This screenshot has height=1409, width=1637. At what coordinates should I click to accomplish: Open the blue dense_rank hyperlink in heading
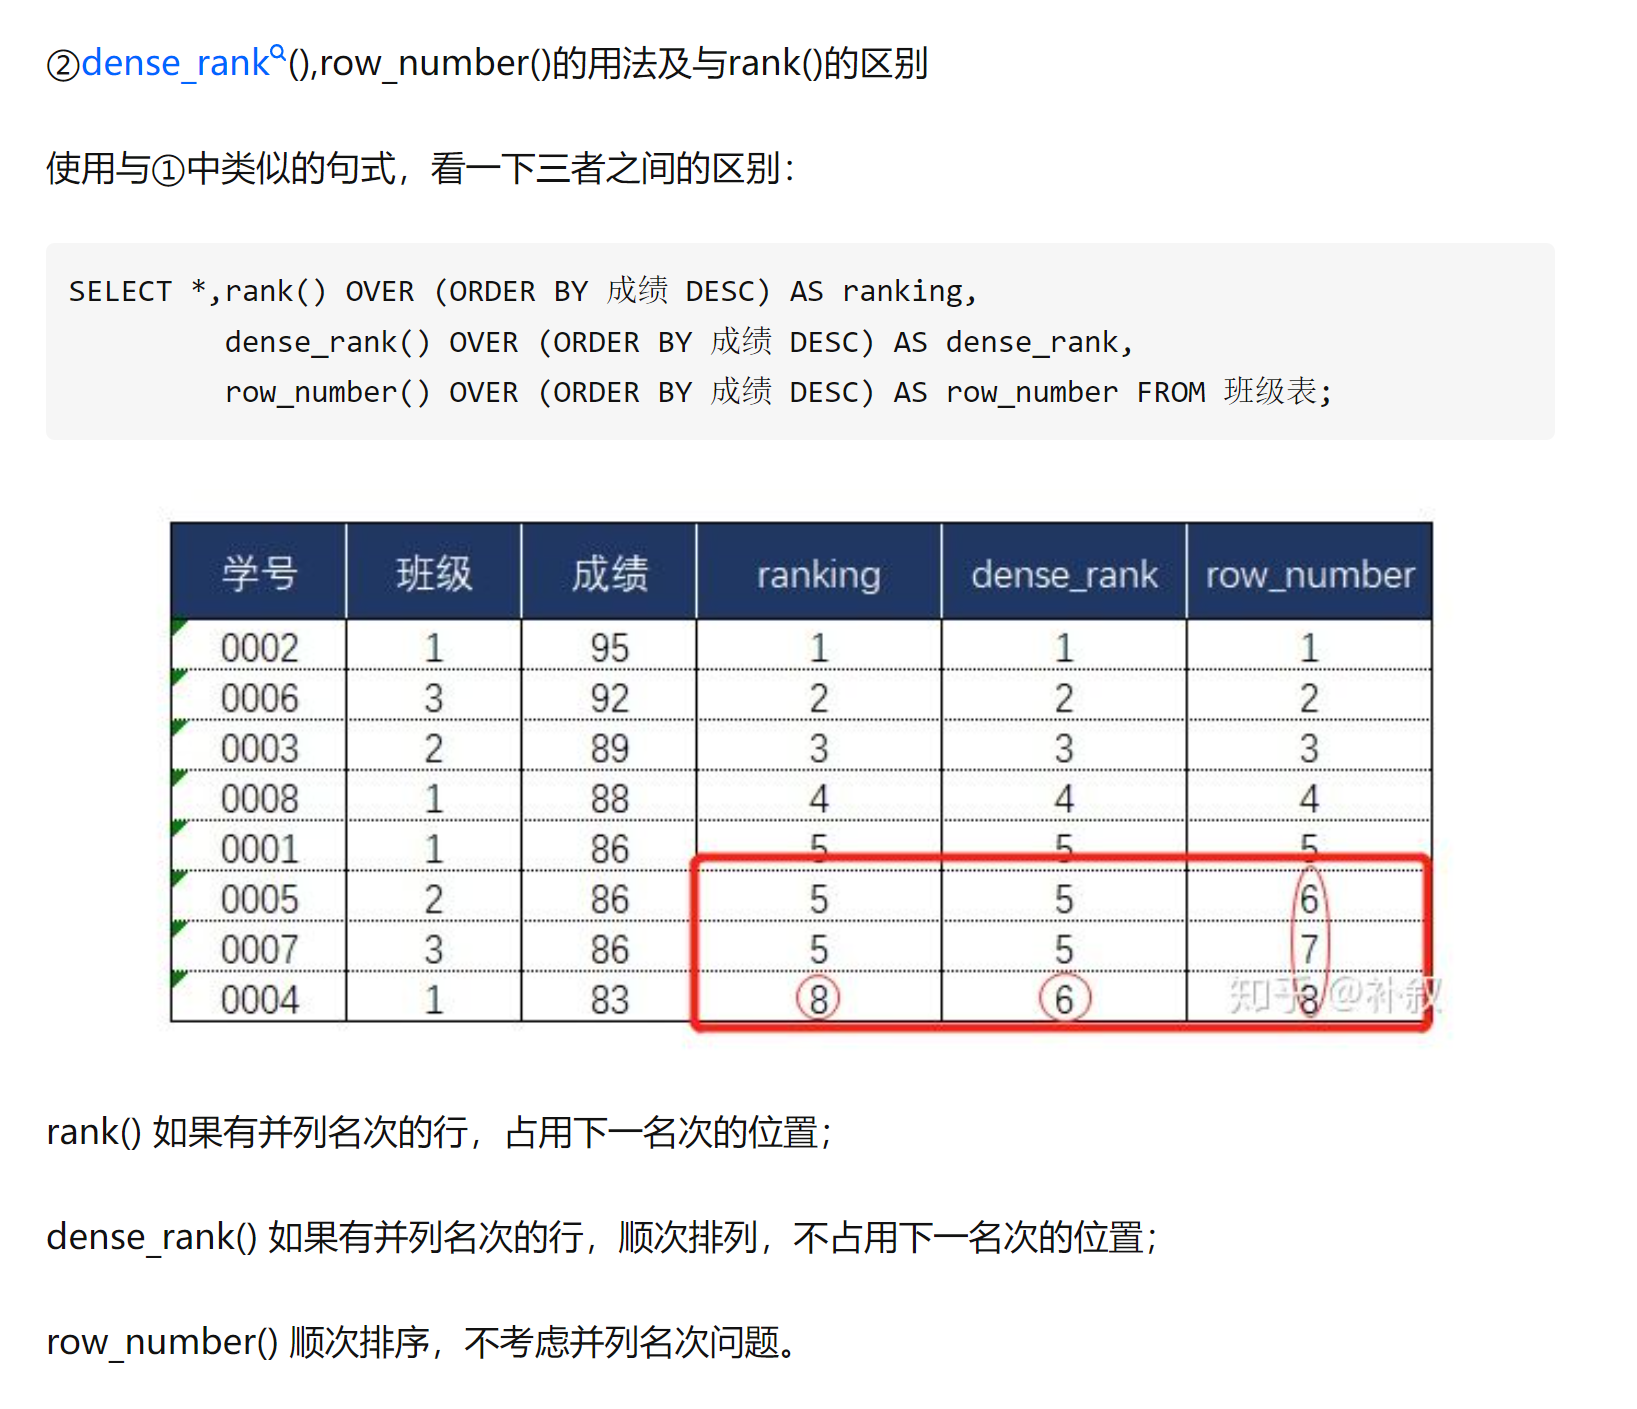pyautogui.click(x=175, y=63)
